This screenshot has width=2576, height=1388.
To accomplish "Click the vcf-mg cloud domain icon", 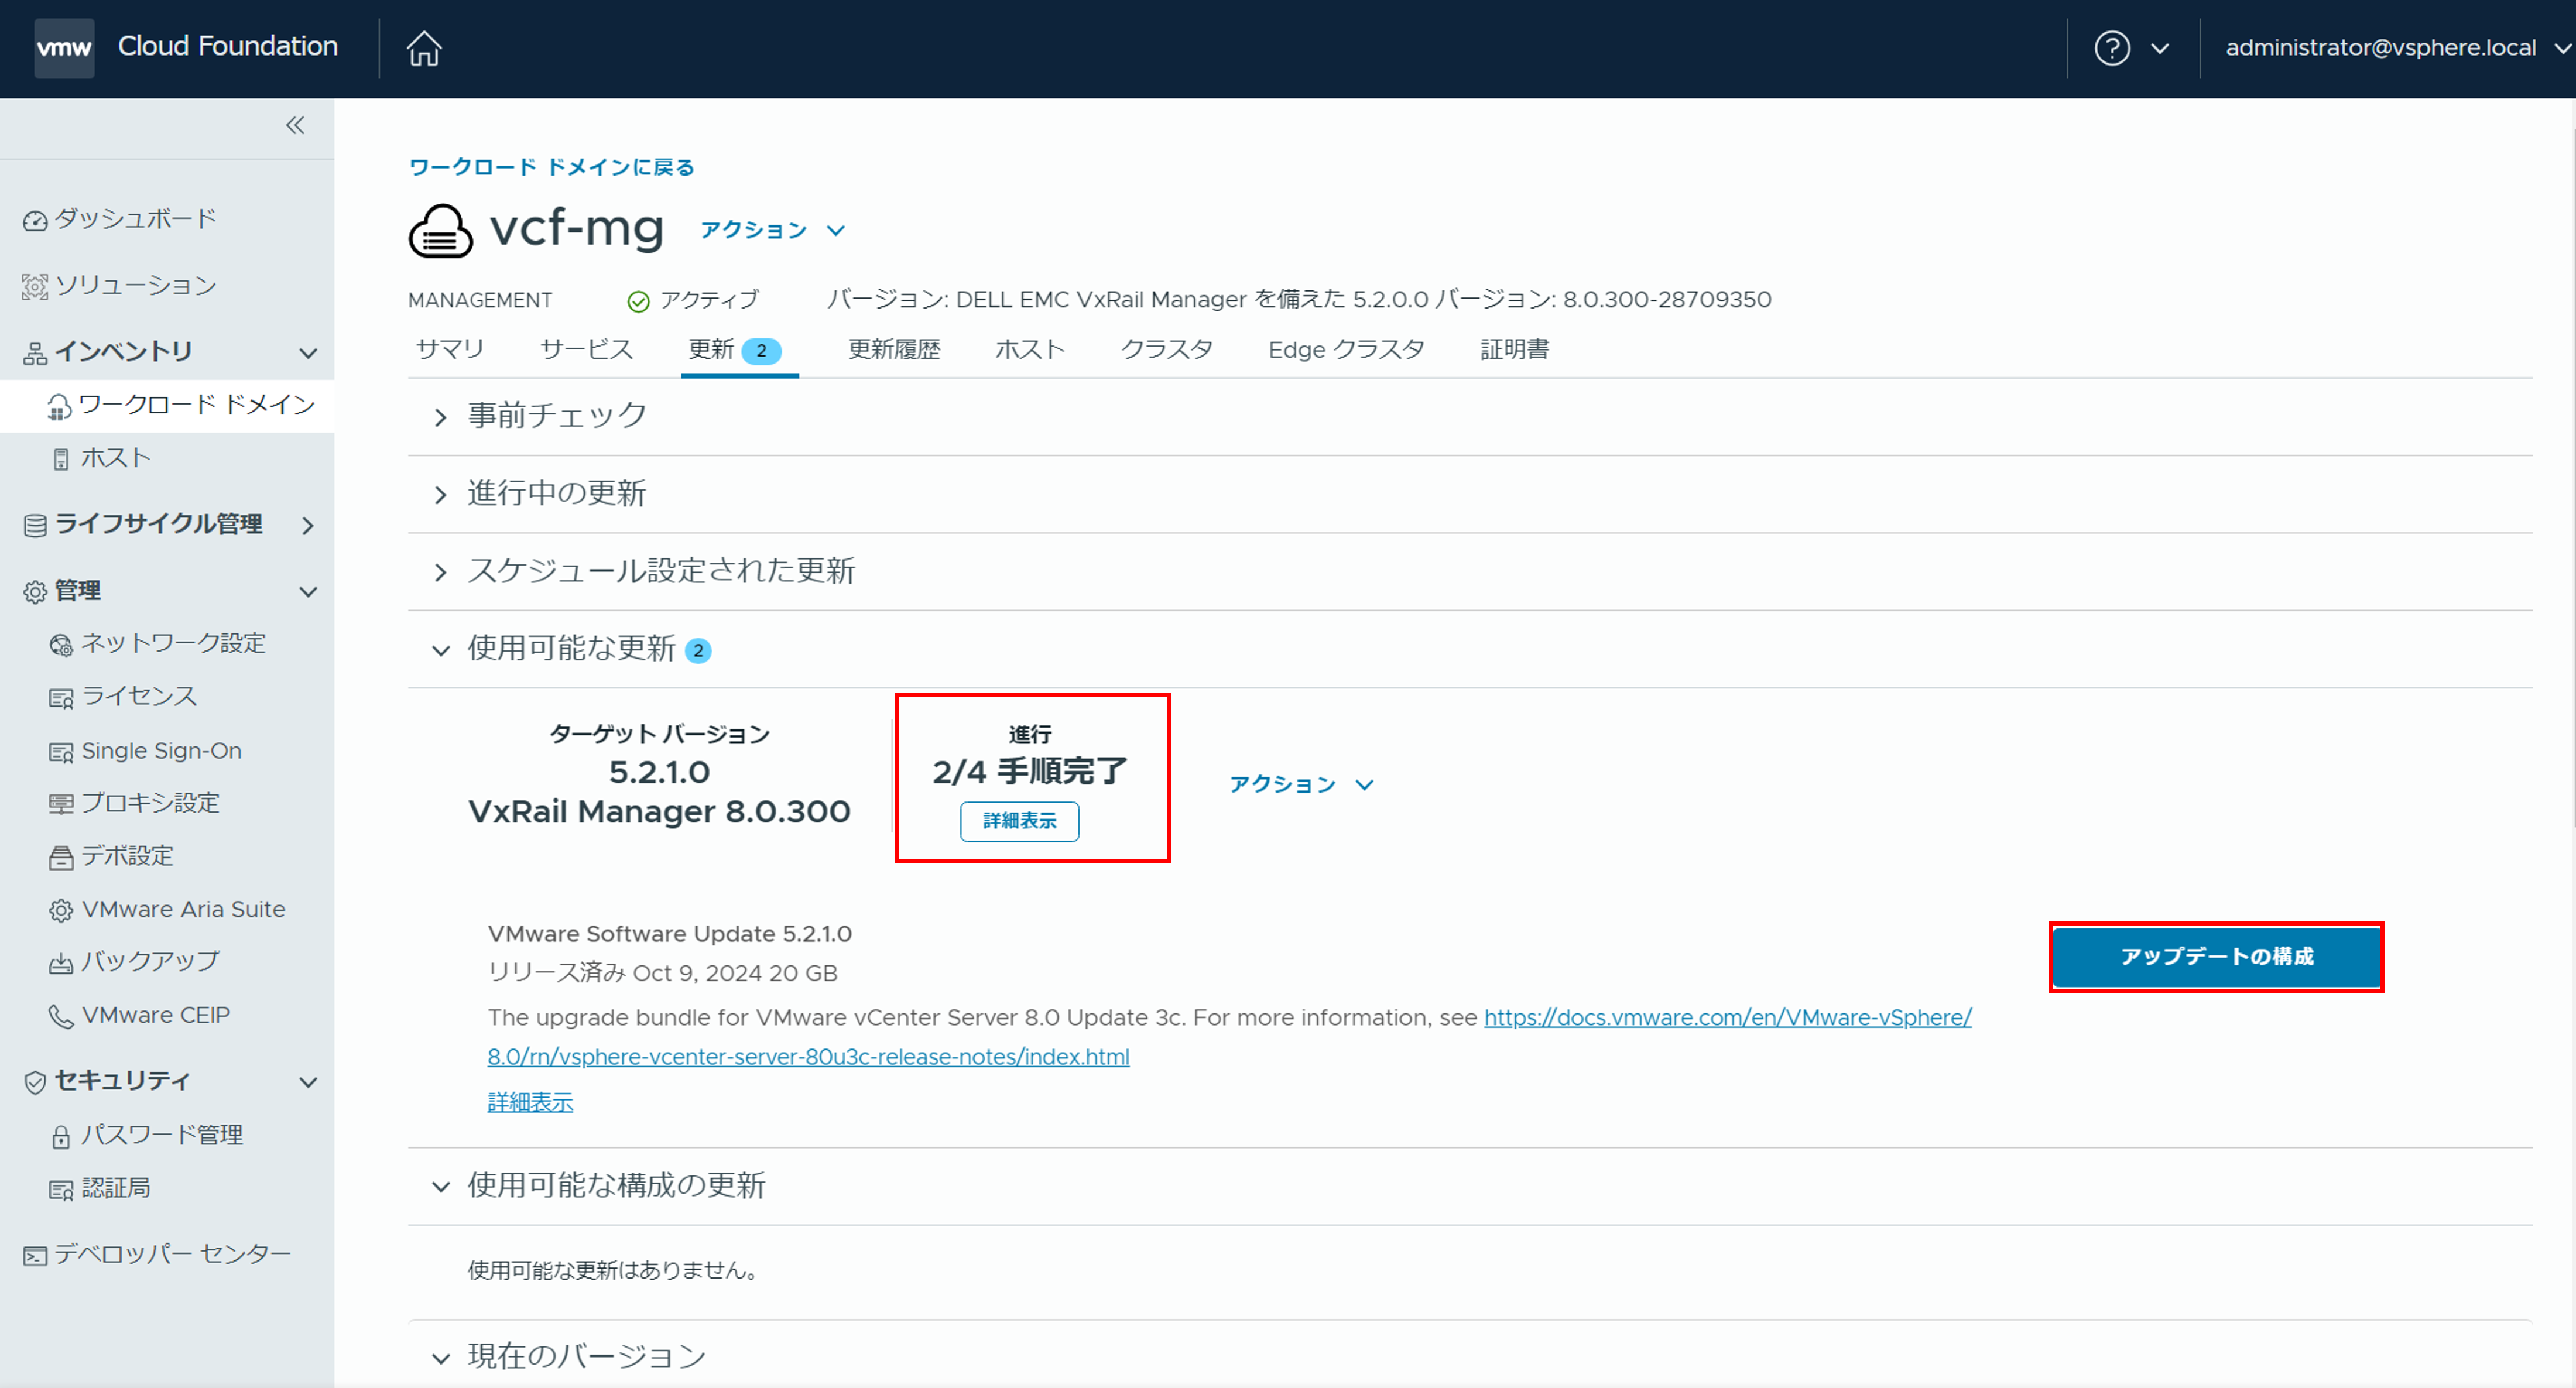I will (x=440, y=231).
